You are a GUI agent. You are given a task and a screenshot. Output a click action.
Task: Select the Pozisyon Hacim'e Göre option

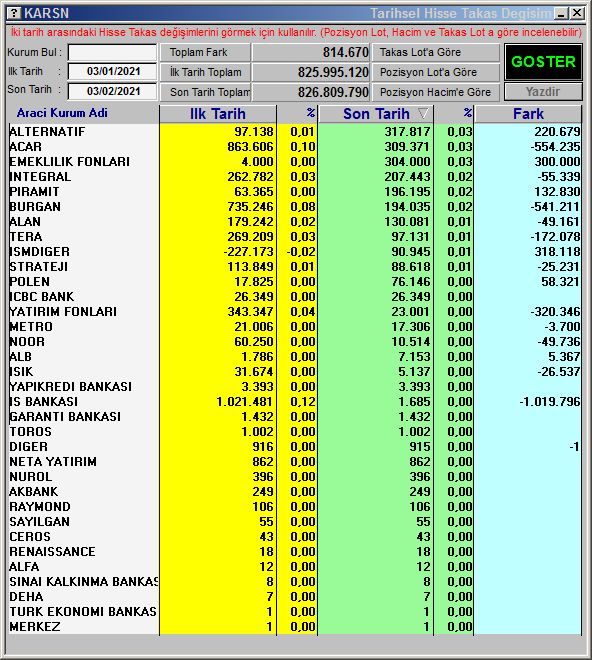pyautogui.click(x=436, y=92)
